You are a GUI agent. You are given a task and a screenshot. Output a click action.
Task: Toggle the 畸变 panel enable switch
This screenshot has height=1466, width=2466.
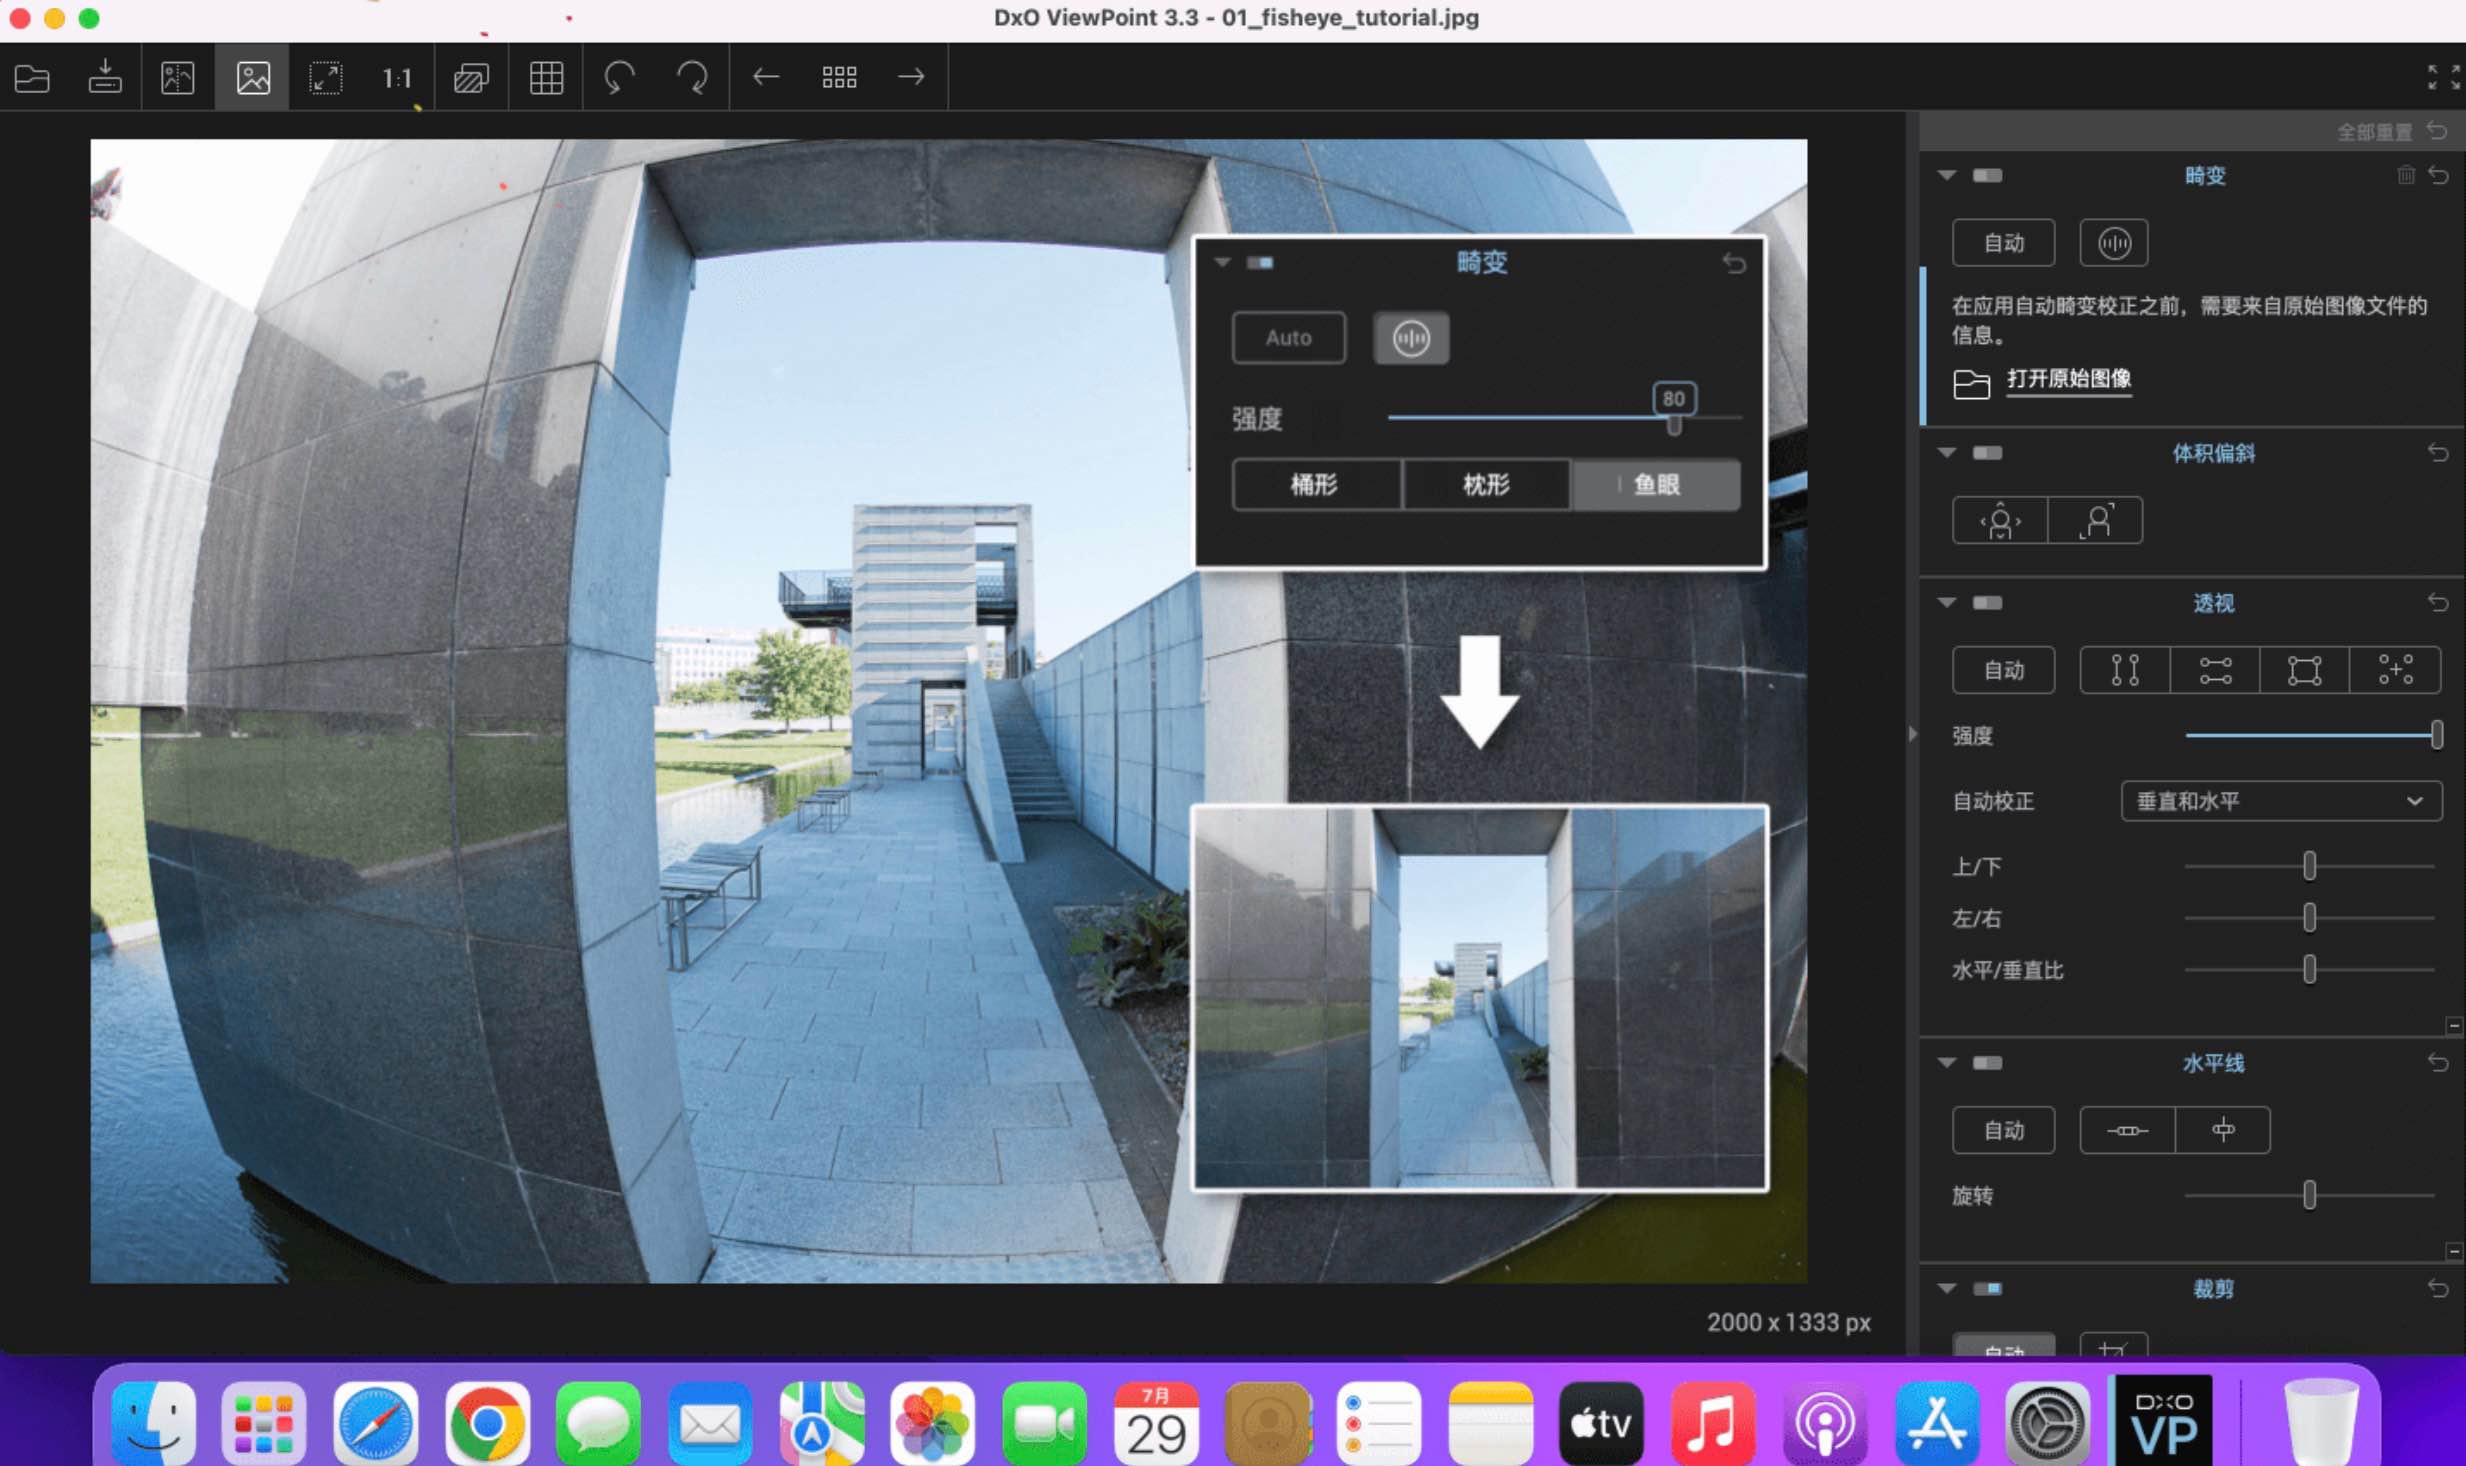(x=1987, y=176)
